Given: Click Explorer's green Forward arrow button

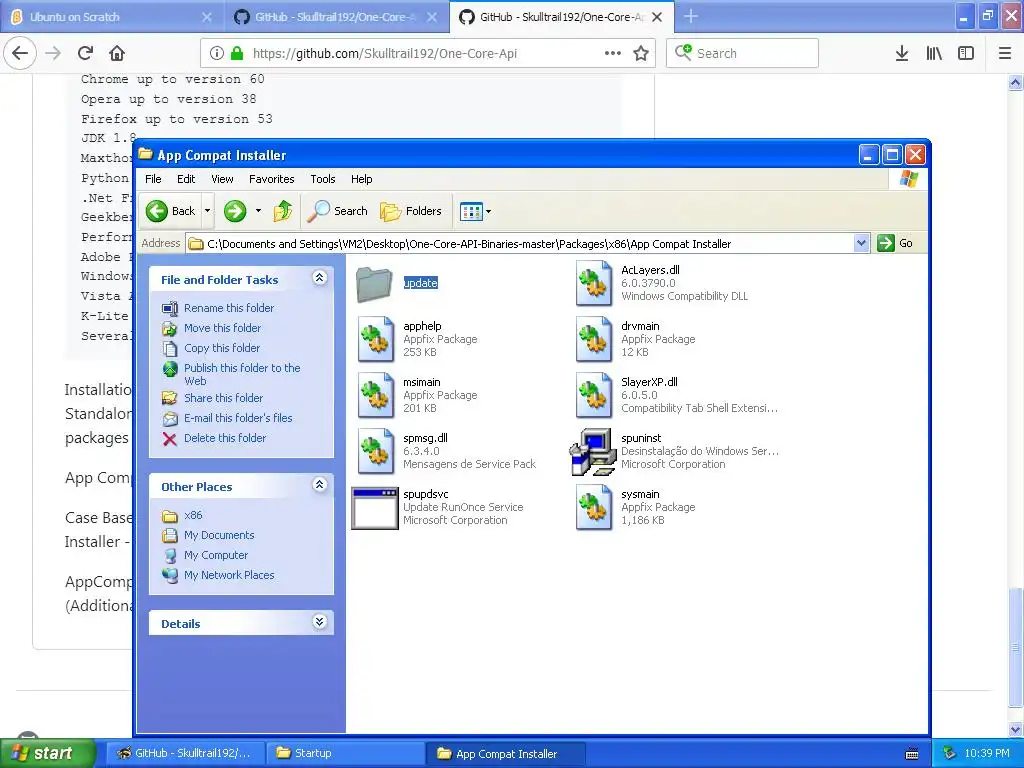Looking at the screenshot, I should tap(234, 211).
